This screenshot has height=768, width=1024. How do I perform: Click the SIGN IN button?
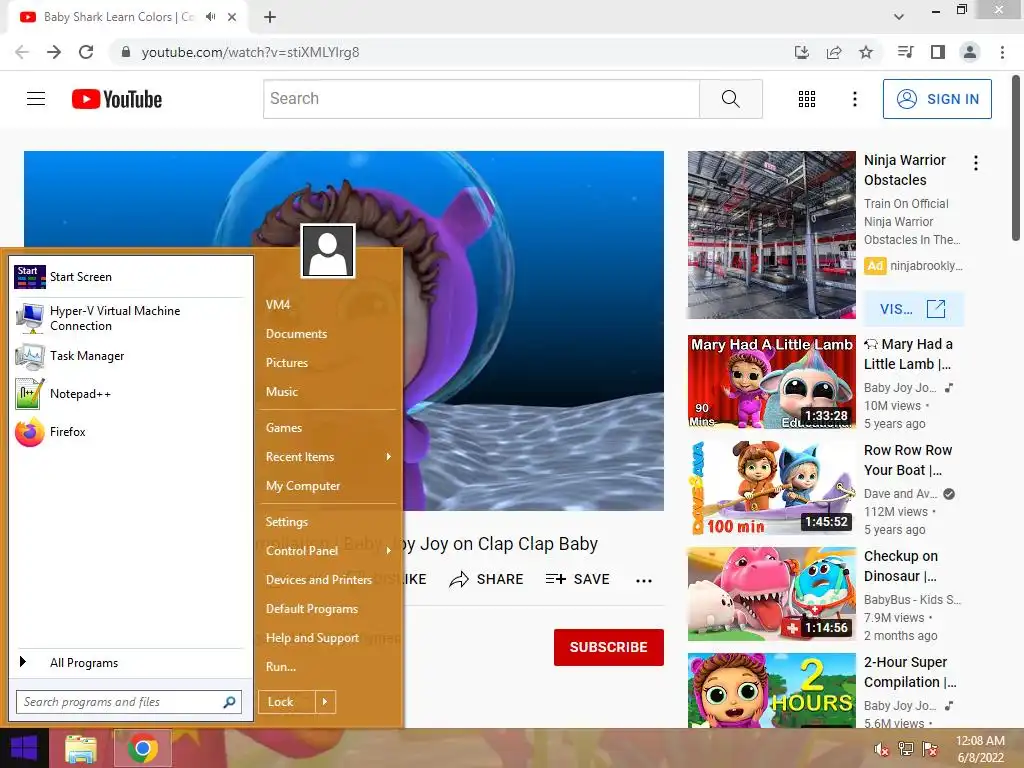(937, 99)
